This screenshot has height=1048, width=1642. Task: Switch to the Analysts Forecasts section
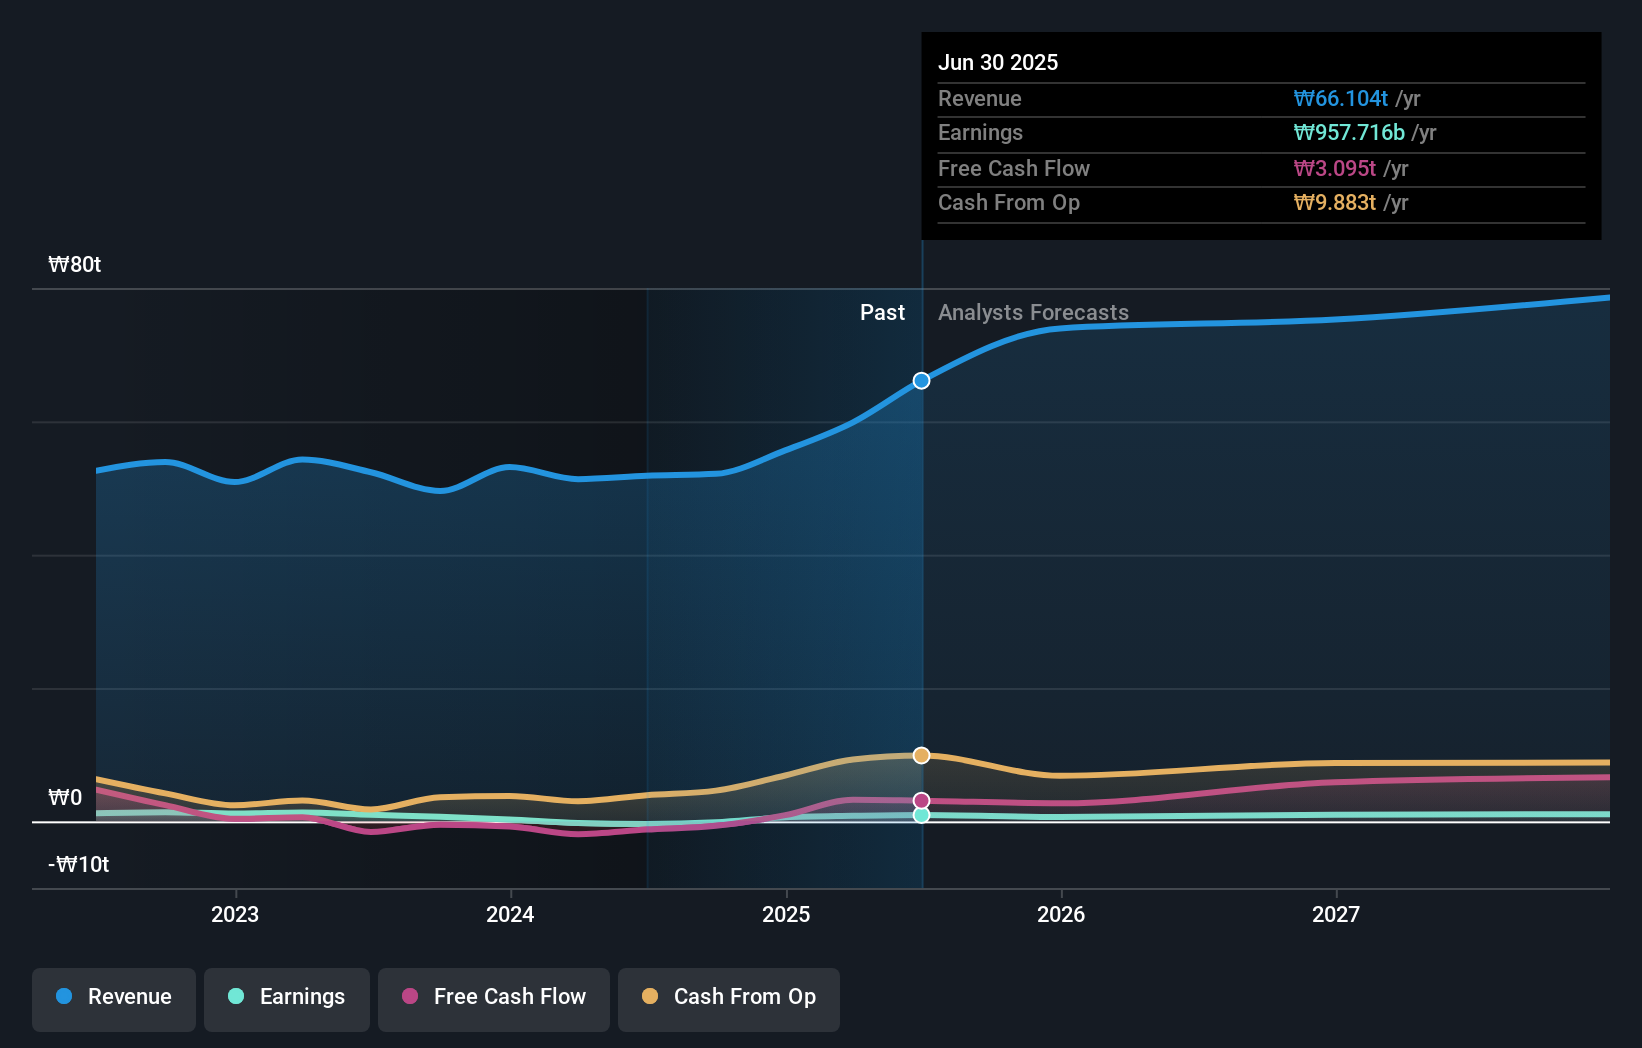1033,312
